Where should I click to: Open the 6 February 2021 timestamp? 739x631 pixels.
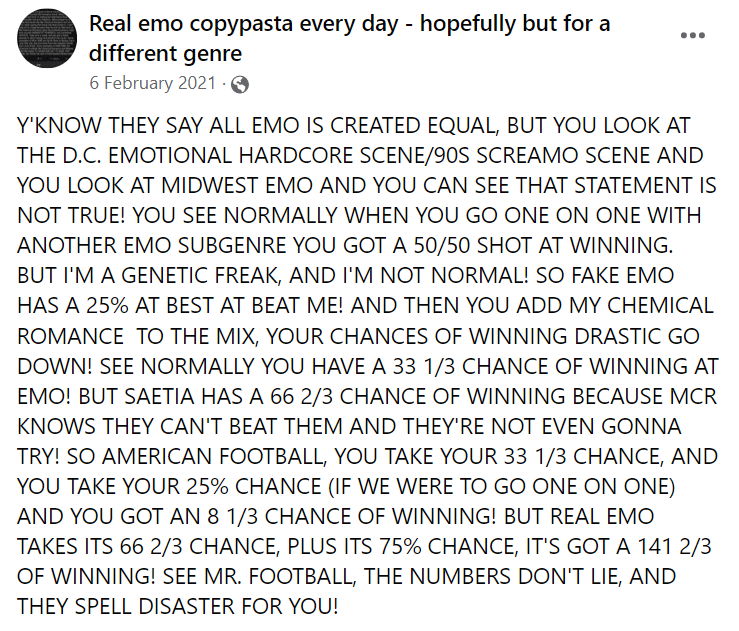point(150,83)
